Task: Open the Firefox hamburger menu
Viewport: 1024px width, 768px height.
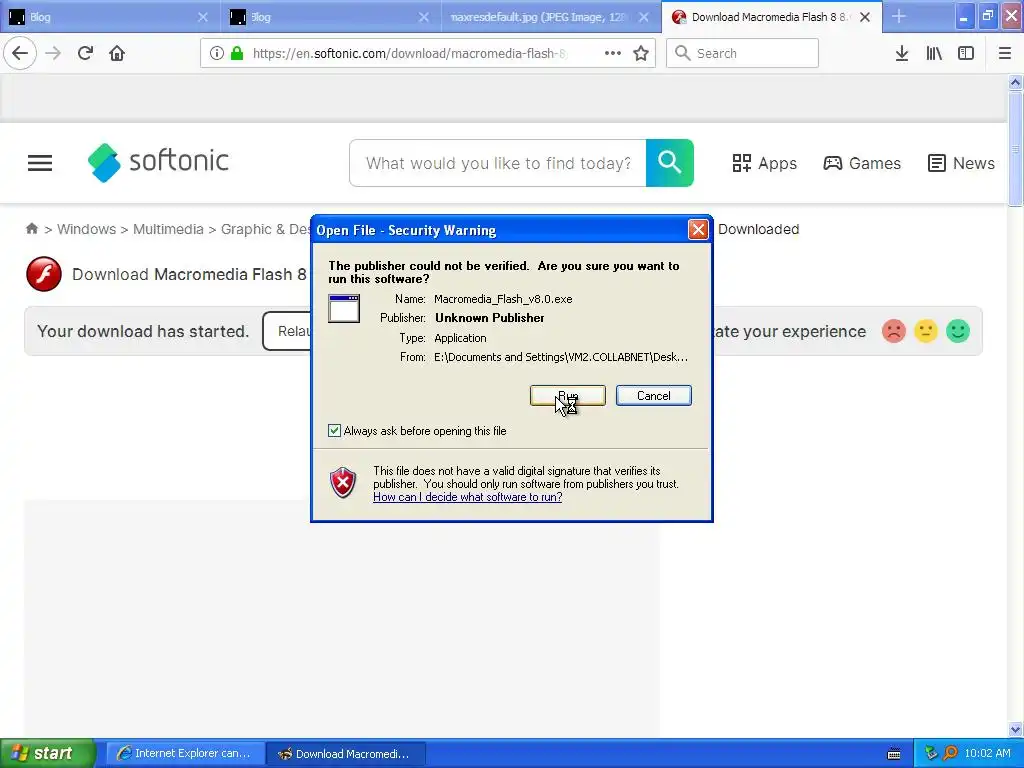Action: pyautogui.click(x=1005, y=53)
